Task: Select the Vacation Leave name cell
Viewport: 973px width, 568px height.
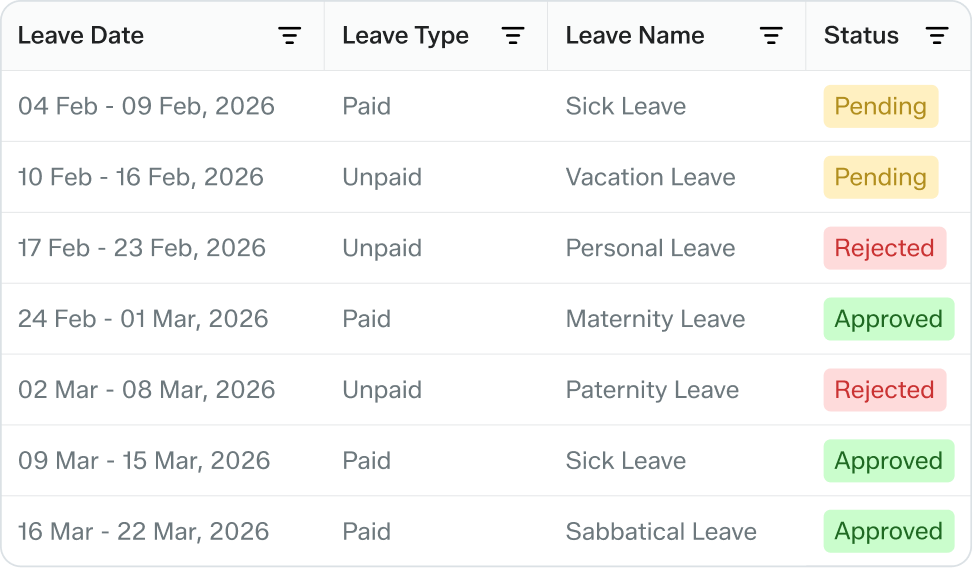Action: coord(650,177)
